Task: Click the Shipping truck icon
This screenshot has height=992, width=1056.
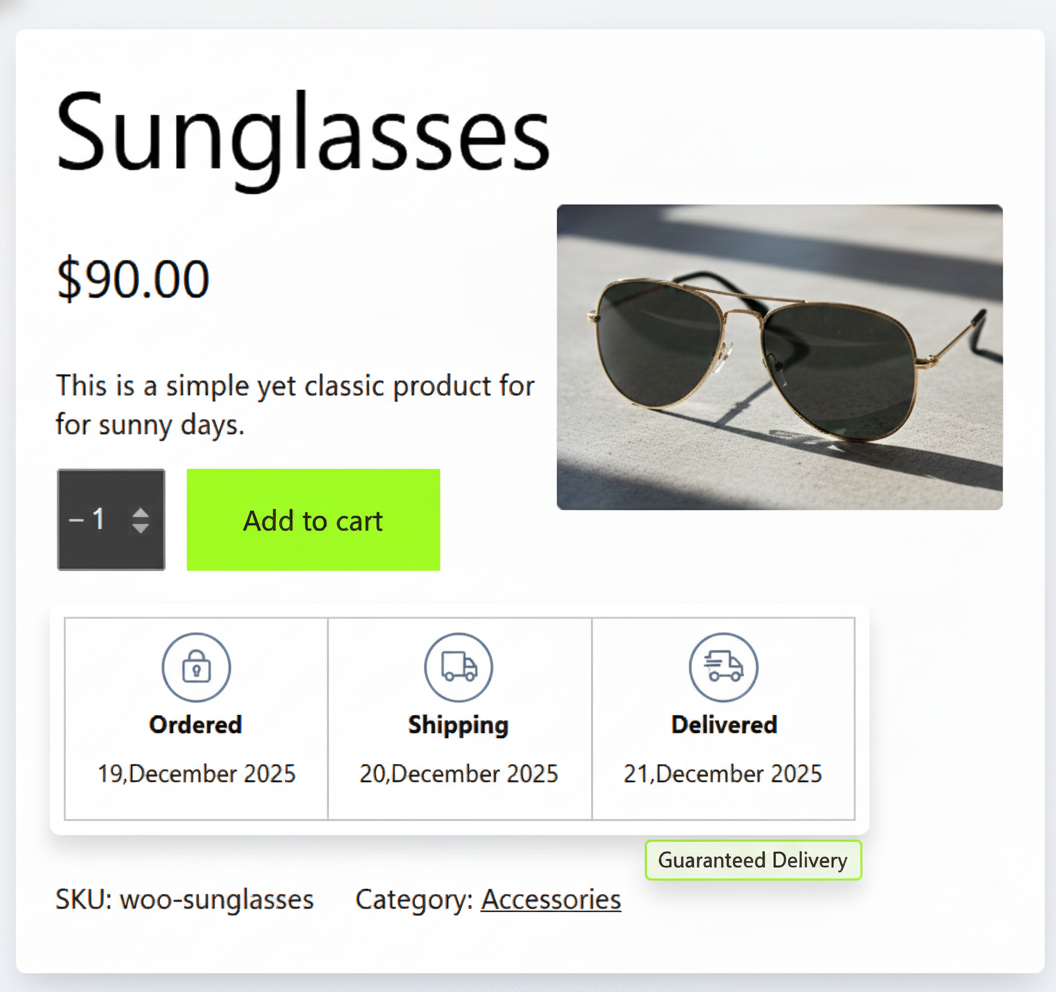Action: click(x=459, y=667)
